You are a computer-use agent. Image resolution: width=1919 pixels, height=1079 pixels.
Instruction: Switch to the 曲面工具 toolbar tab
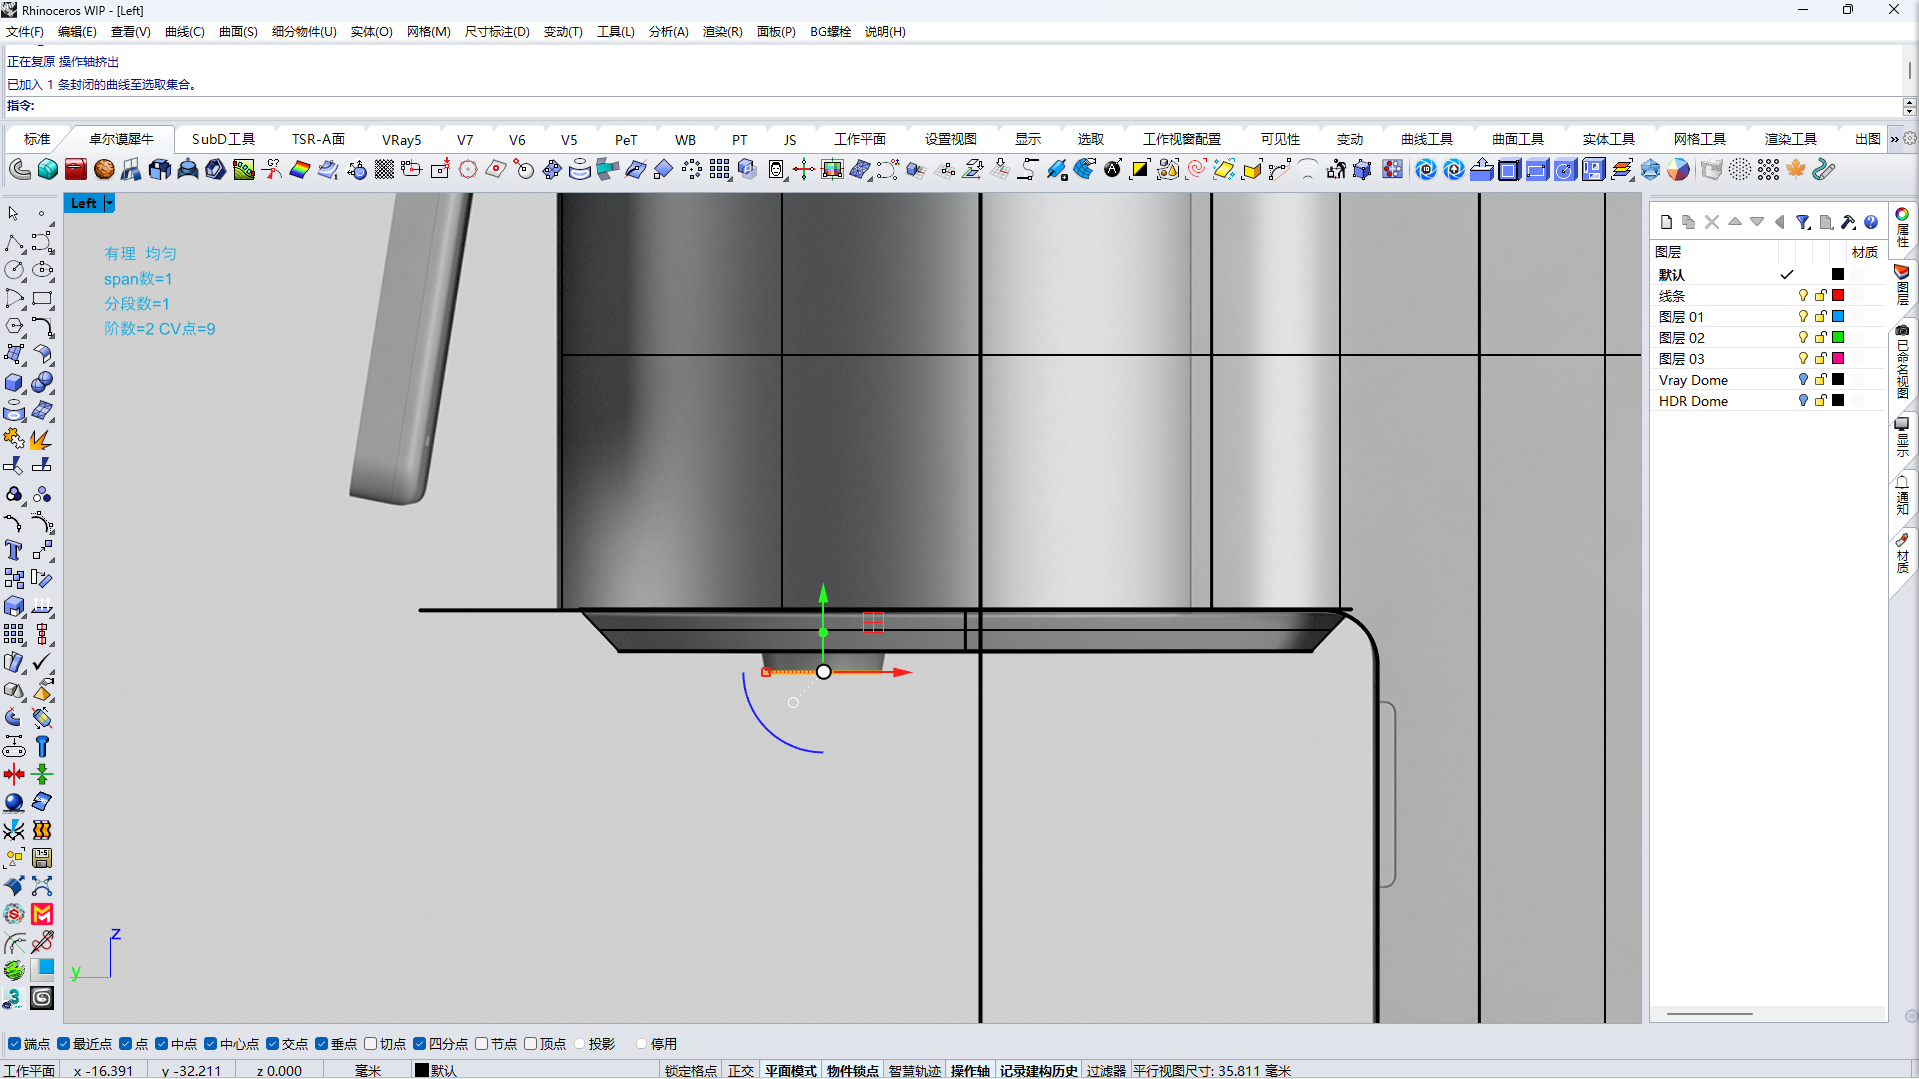point(1518,140)
